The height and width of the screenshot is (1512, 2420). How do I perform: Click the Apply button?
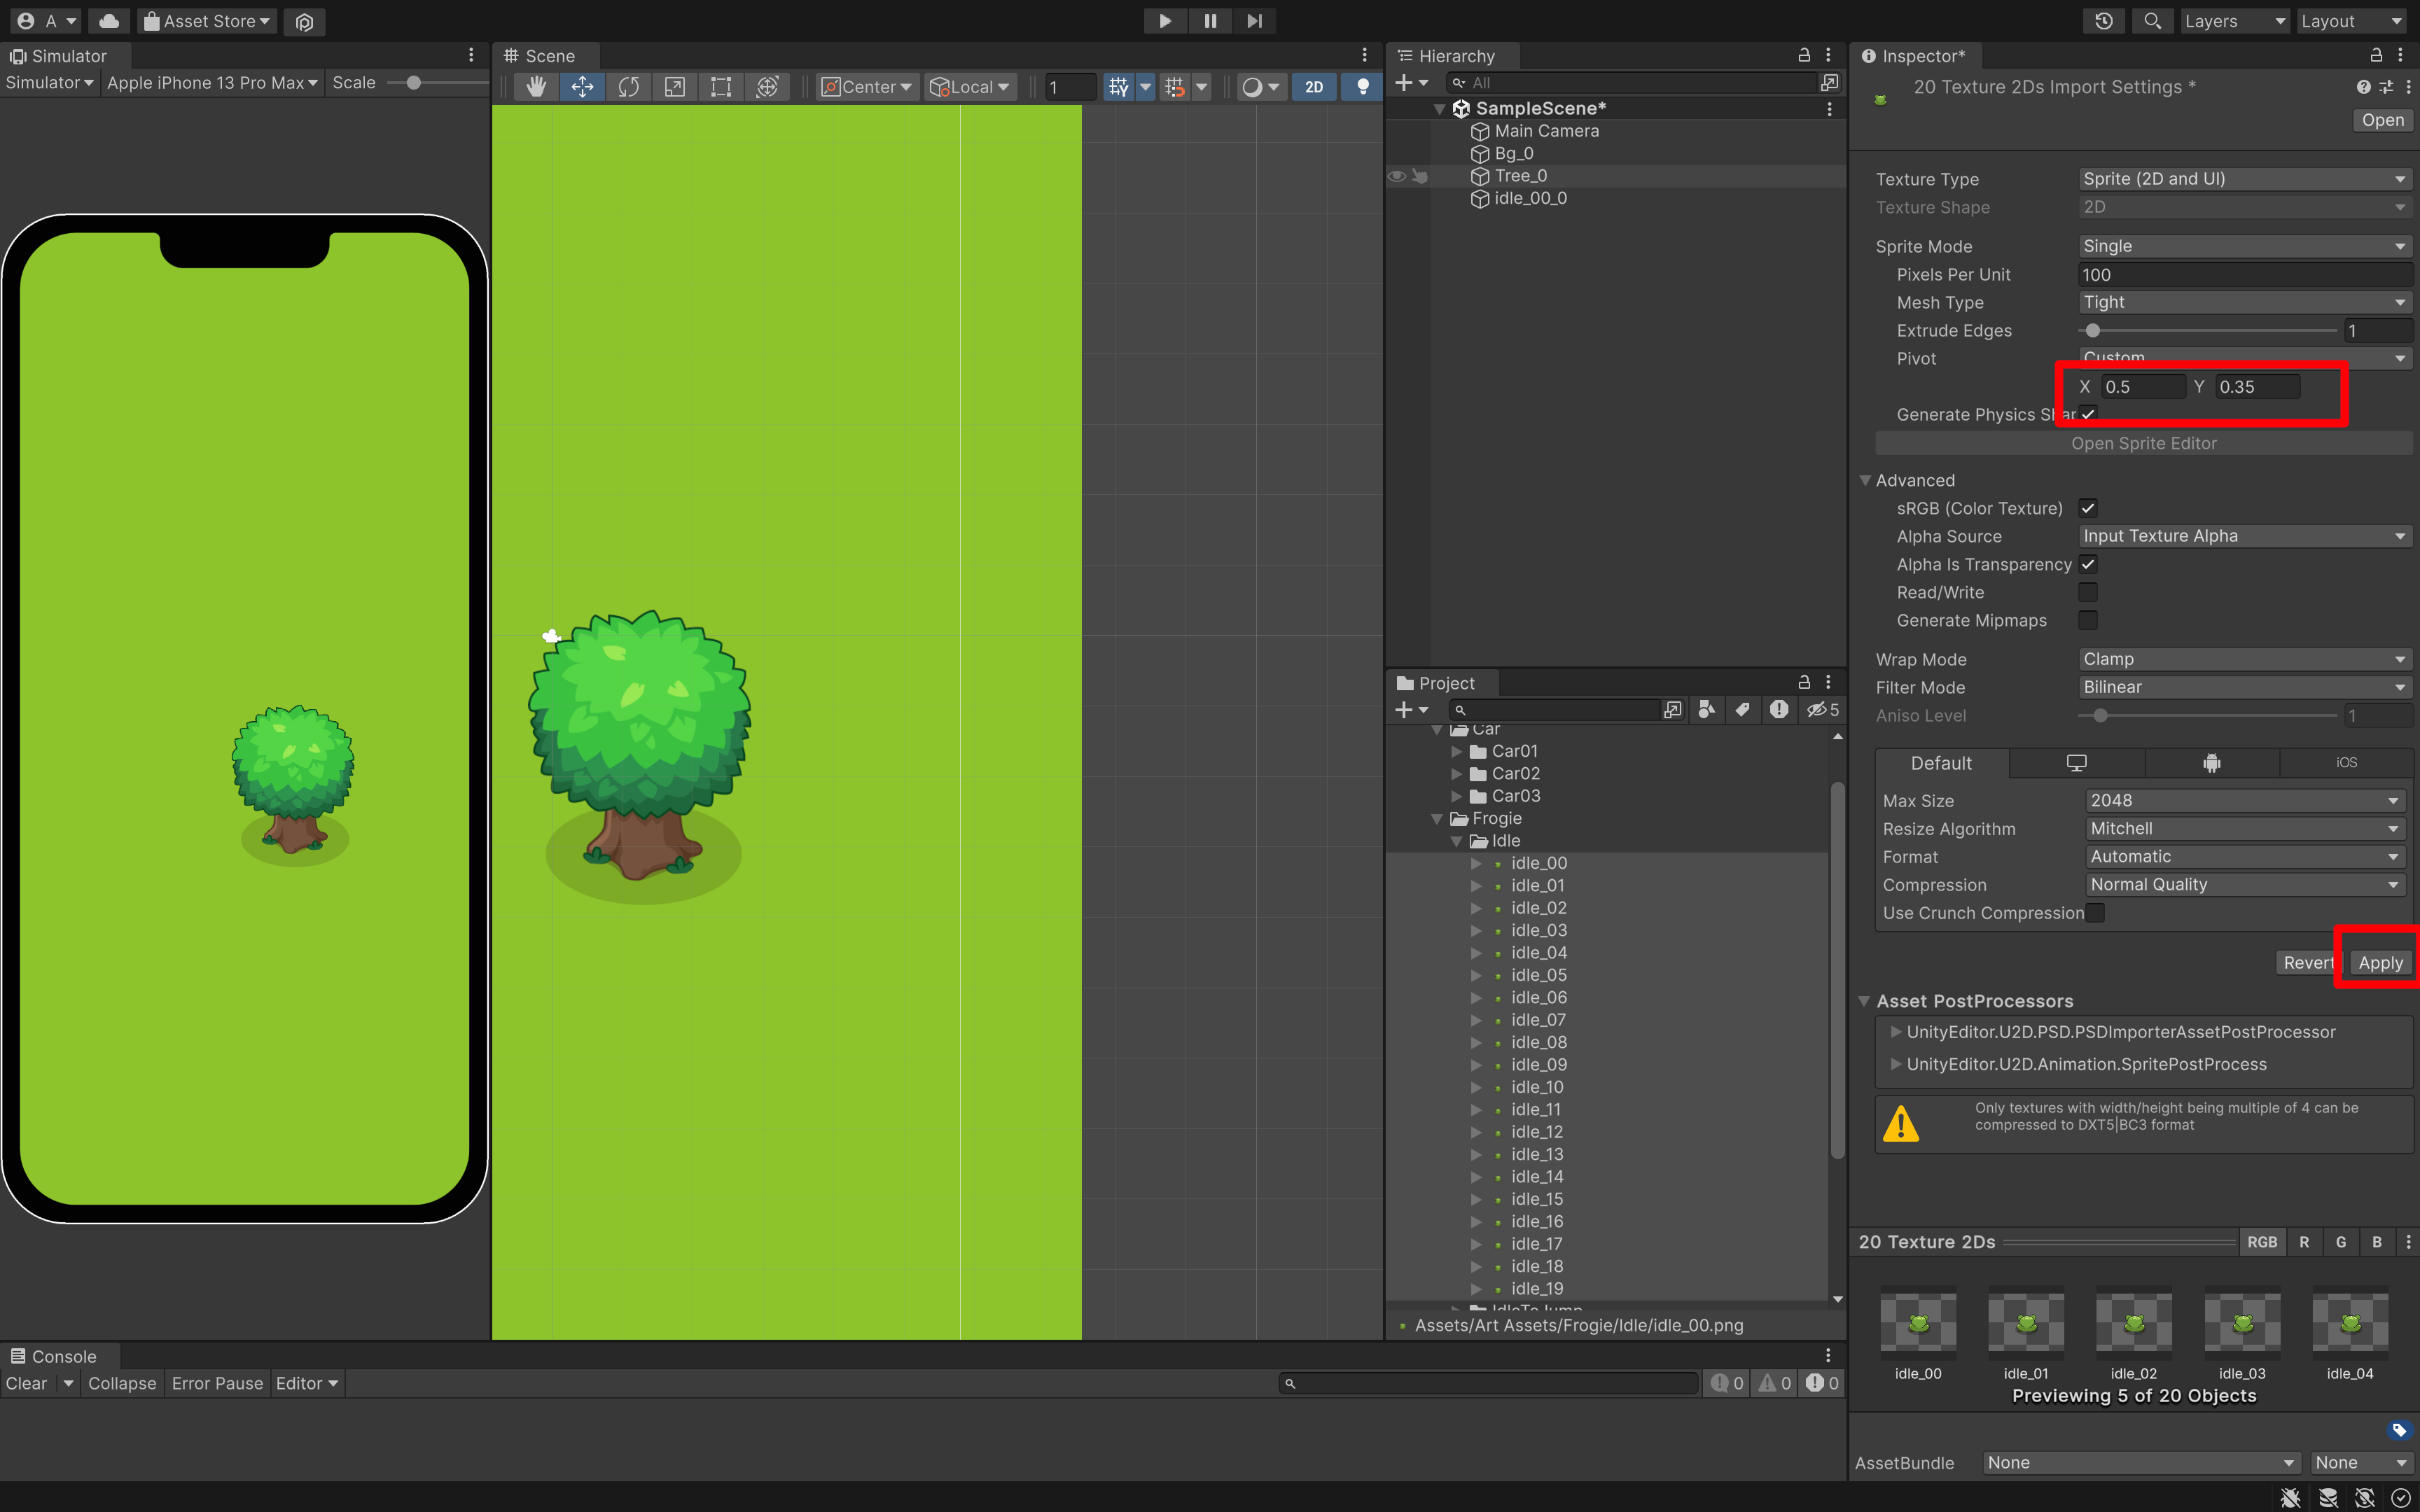pyautogui.click(x=2380, y=962)
